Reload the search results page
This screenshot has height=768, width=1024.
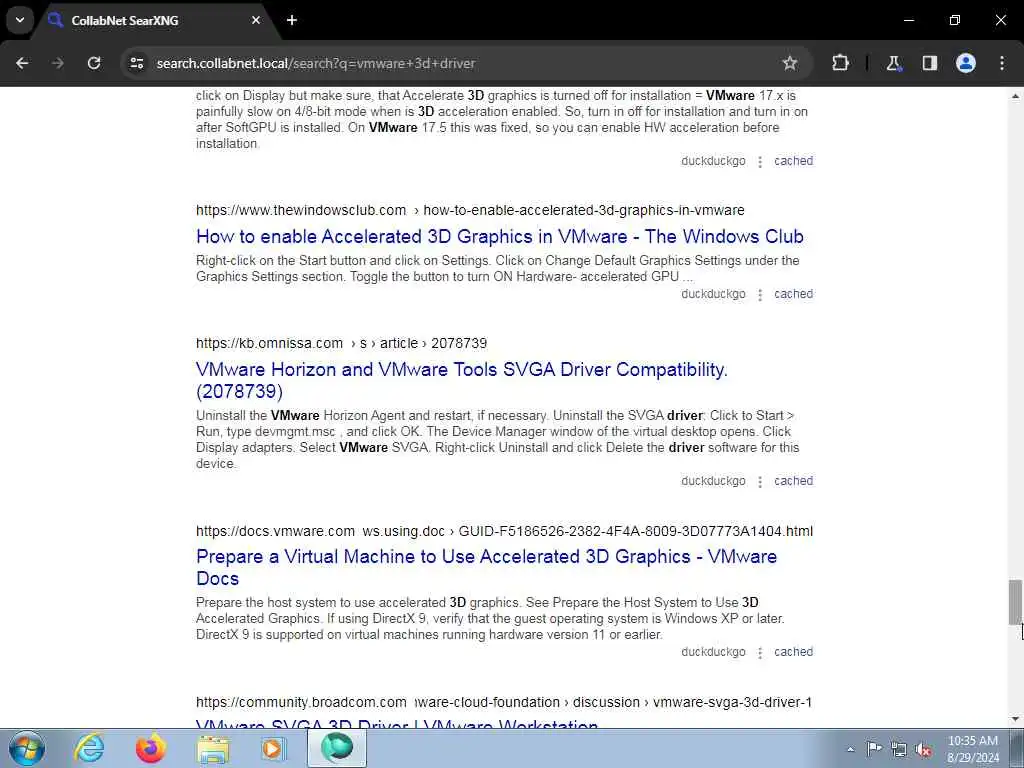[x=94, y=63]
